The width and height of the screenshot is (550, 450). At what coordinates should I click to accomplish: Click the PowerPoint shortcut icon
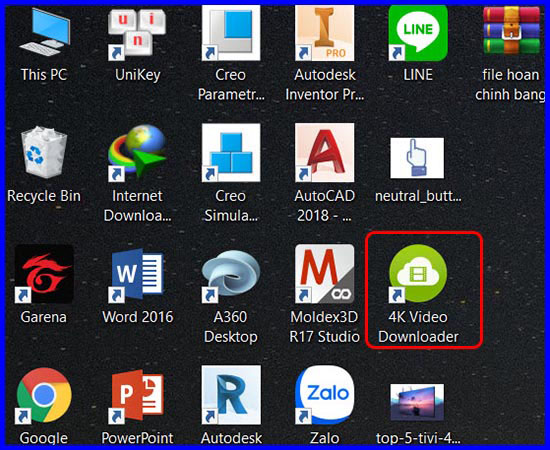[137, 397]
